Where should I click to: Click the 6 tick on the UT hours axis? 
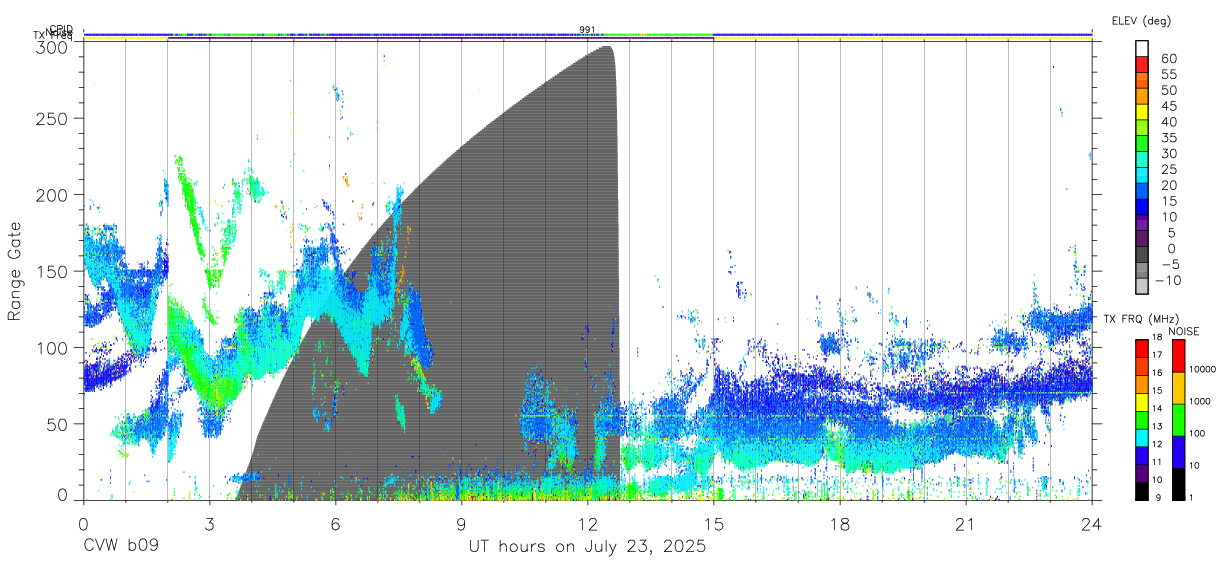pyautogui.click(x=335, y=524)
